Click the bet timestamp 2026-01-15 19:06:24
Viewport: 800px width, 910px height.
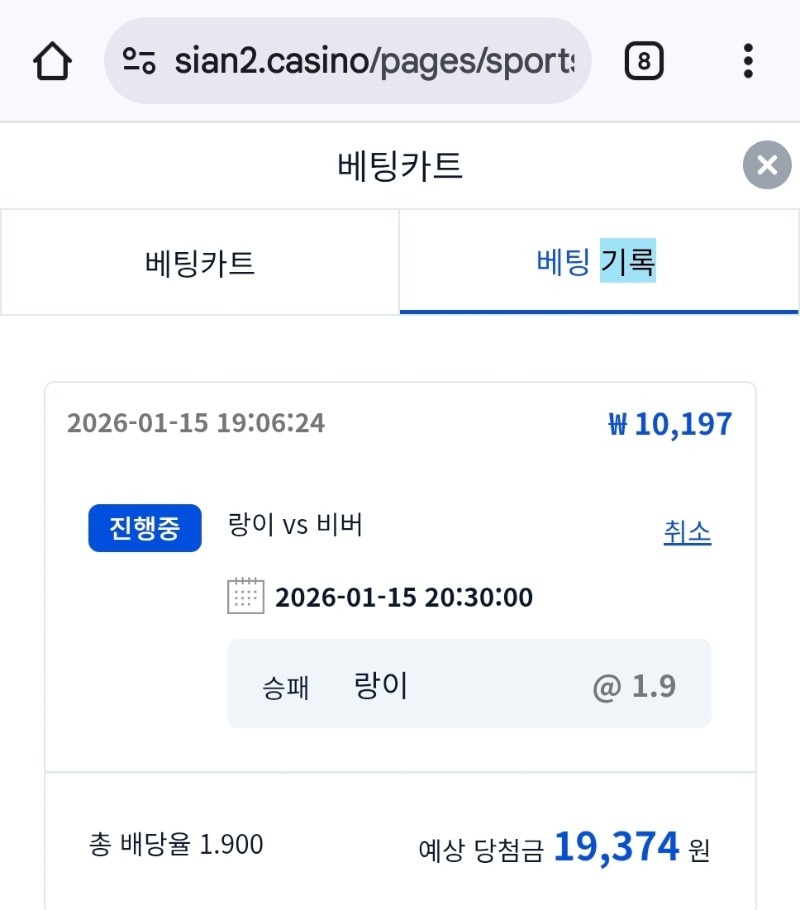pos(196,423)
